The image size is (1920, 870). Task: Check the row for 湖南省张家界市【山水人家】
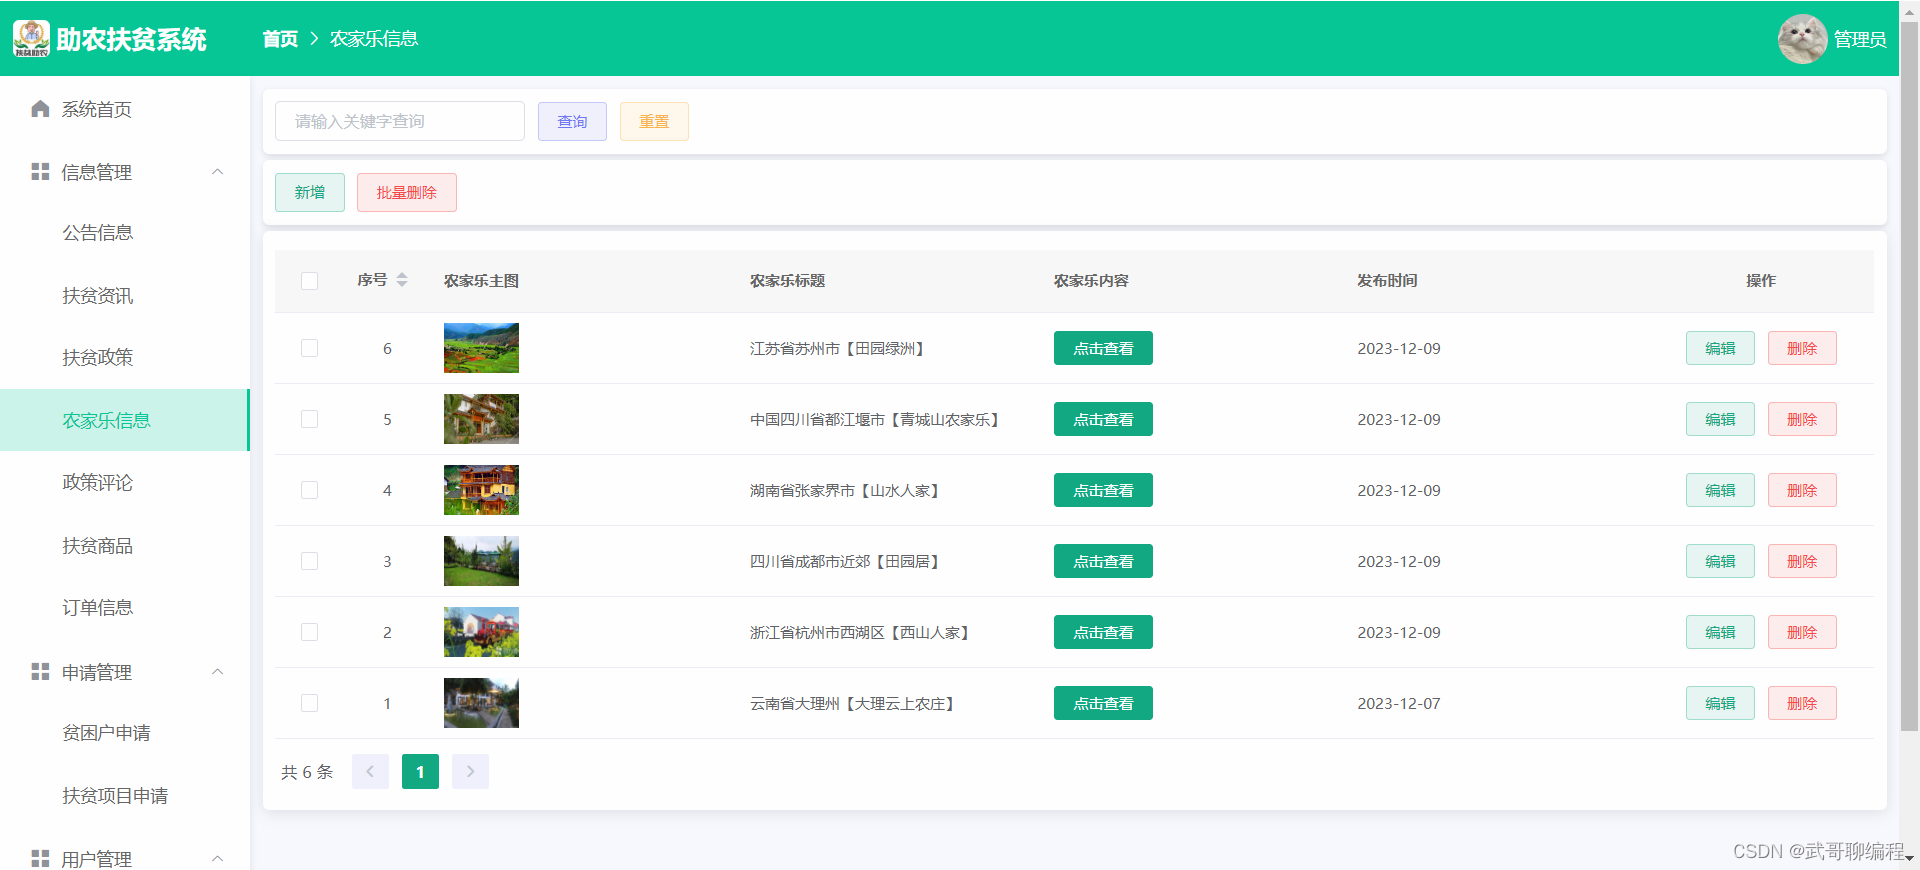pyautogui.click(x=309, y=490)
